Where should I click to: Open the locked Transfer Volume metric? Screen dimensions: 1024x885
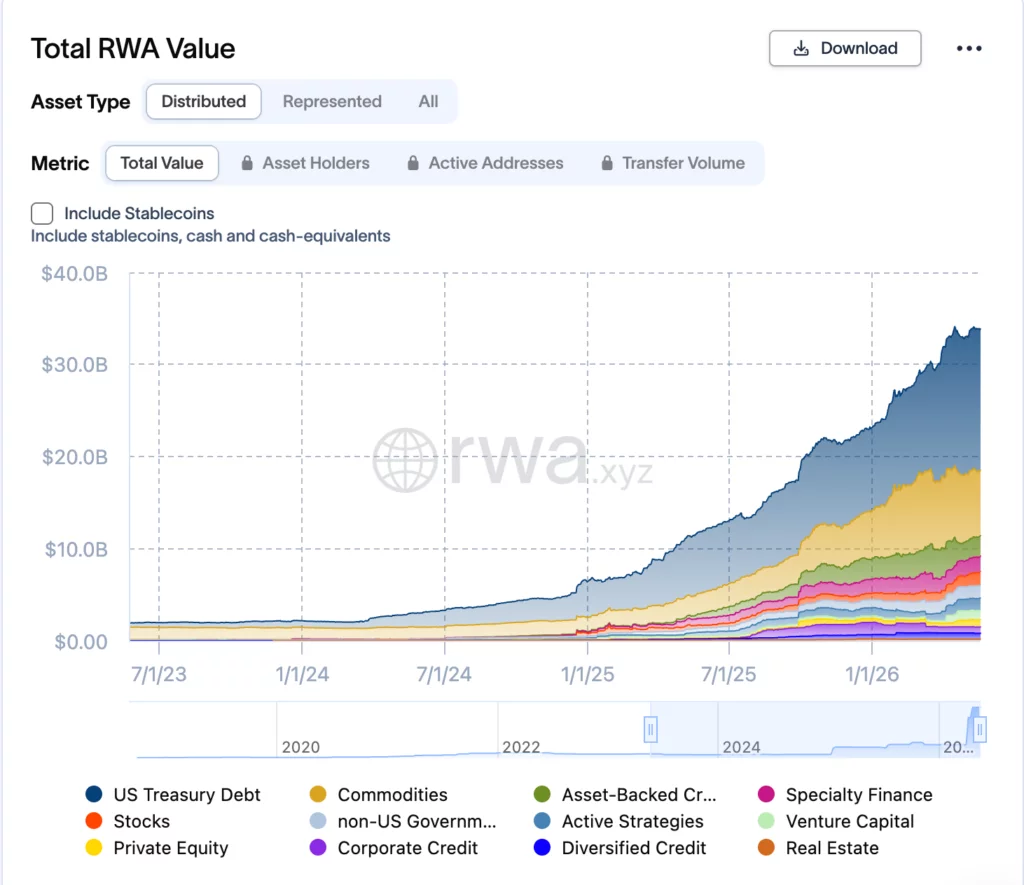click(x=673, y=163)
